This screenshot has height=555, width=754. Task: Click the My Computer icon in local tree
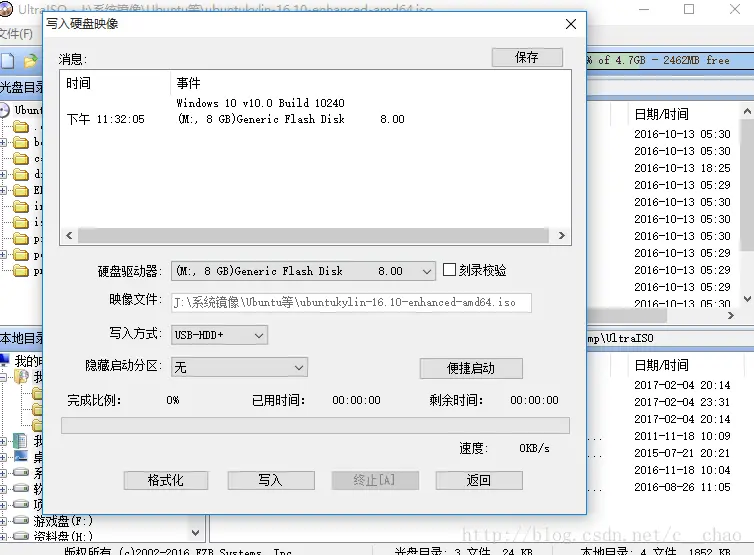tap(5, 360)
